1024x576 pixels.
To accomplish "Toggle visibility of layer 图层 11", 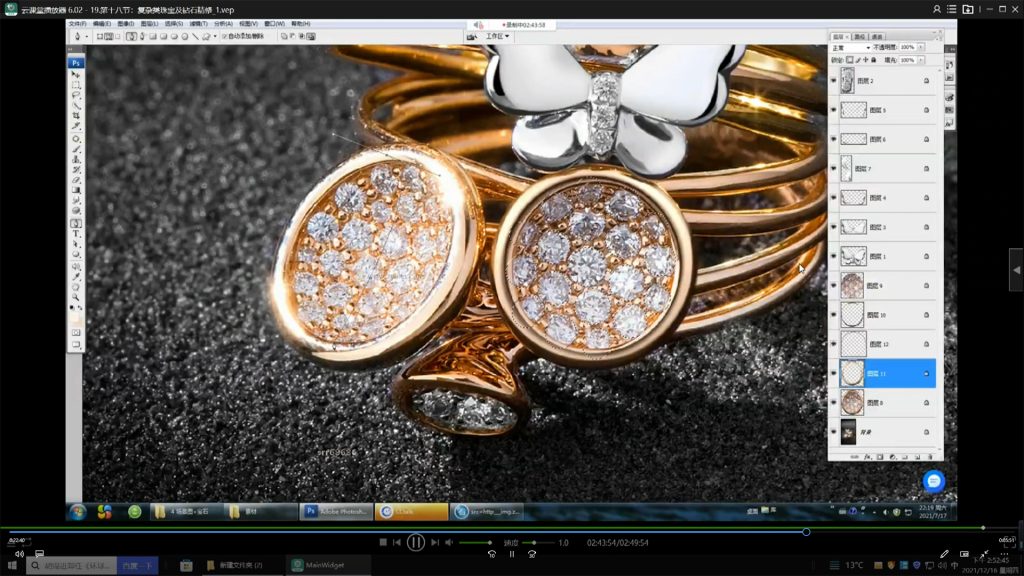I will [834, 373].
